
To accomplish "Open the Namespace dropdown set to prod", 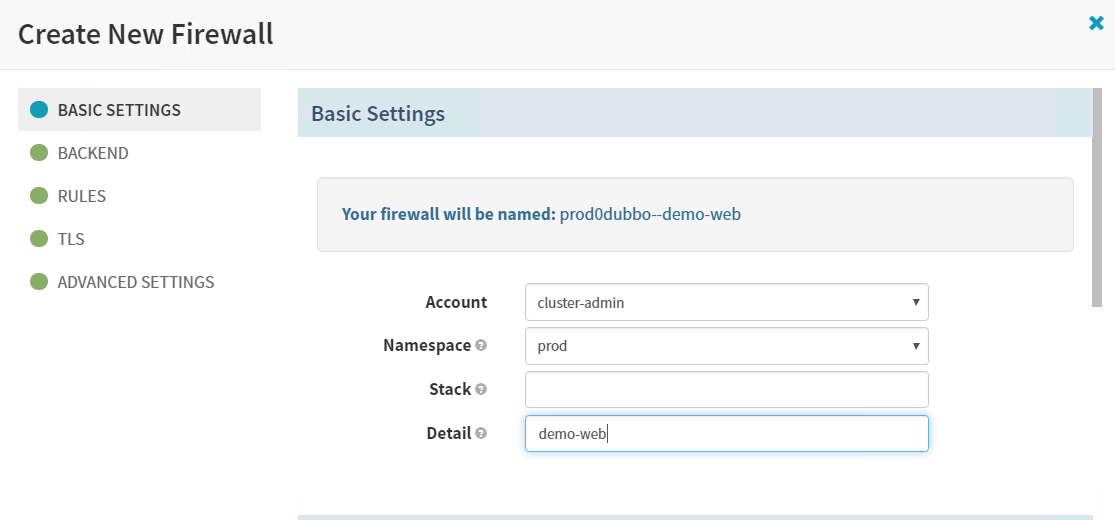I will (726, 346).
